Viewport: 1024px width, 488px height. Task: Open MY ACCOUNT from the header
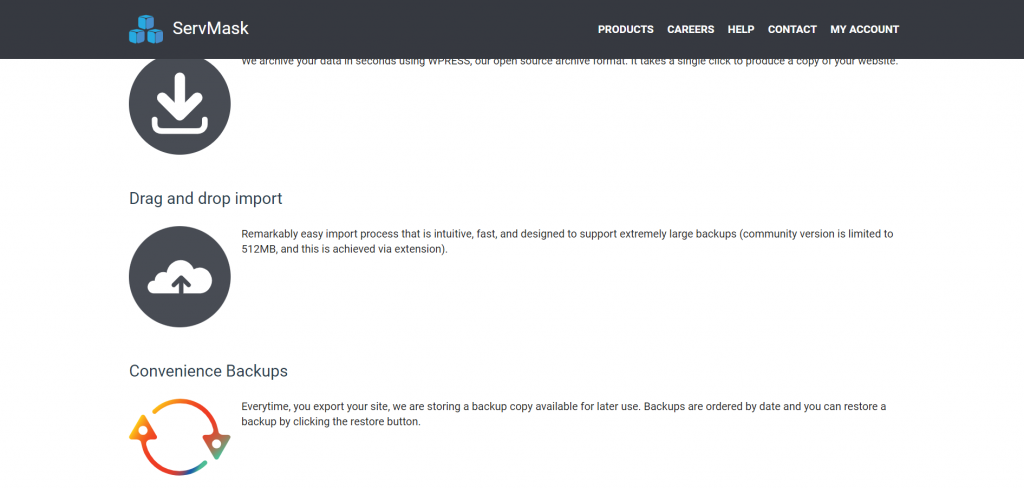(865, 29)
